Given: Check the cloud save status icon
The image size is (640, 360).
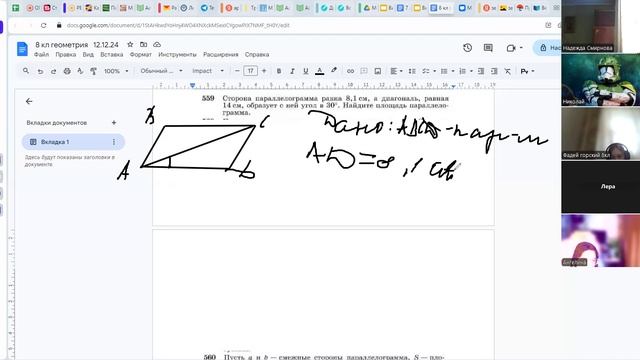Looking at the screenshot, I should (x=157, y=44).
